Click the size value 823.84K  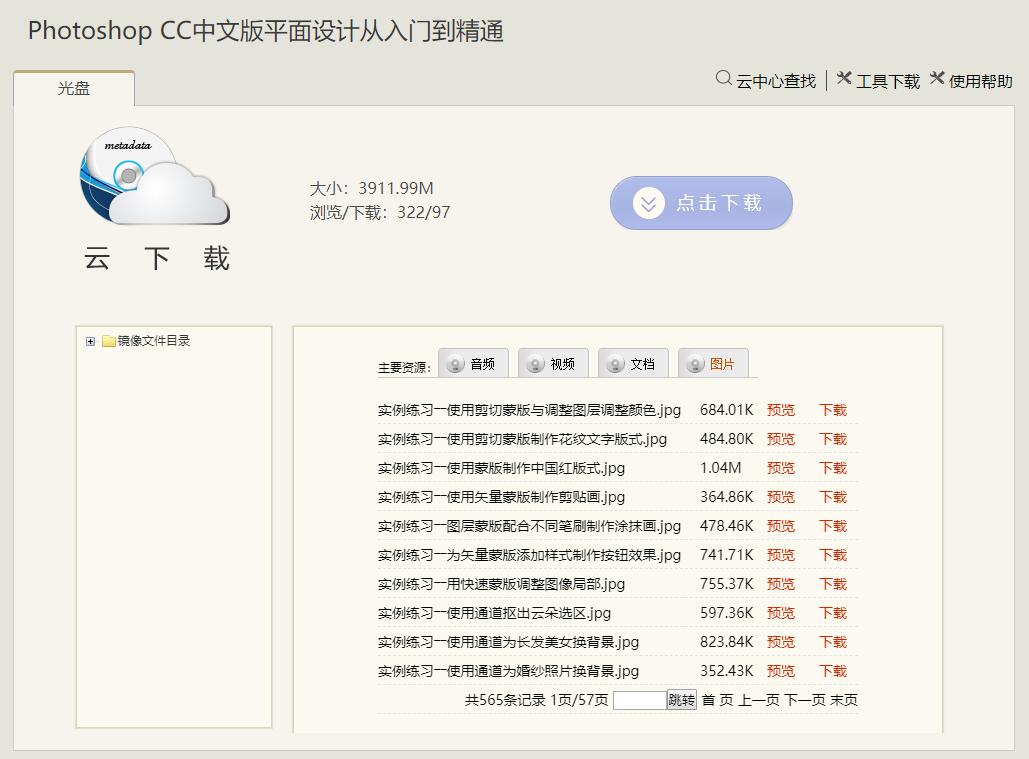[726, 642]
